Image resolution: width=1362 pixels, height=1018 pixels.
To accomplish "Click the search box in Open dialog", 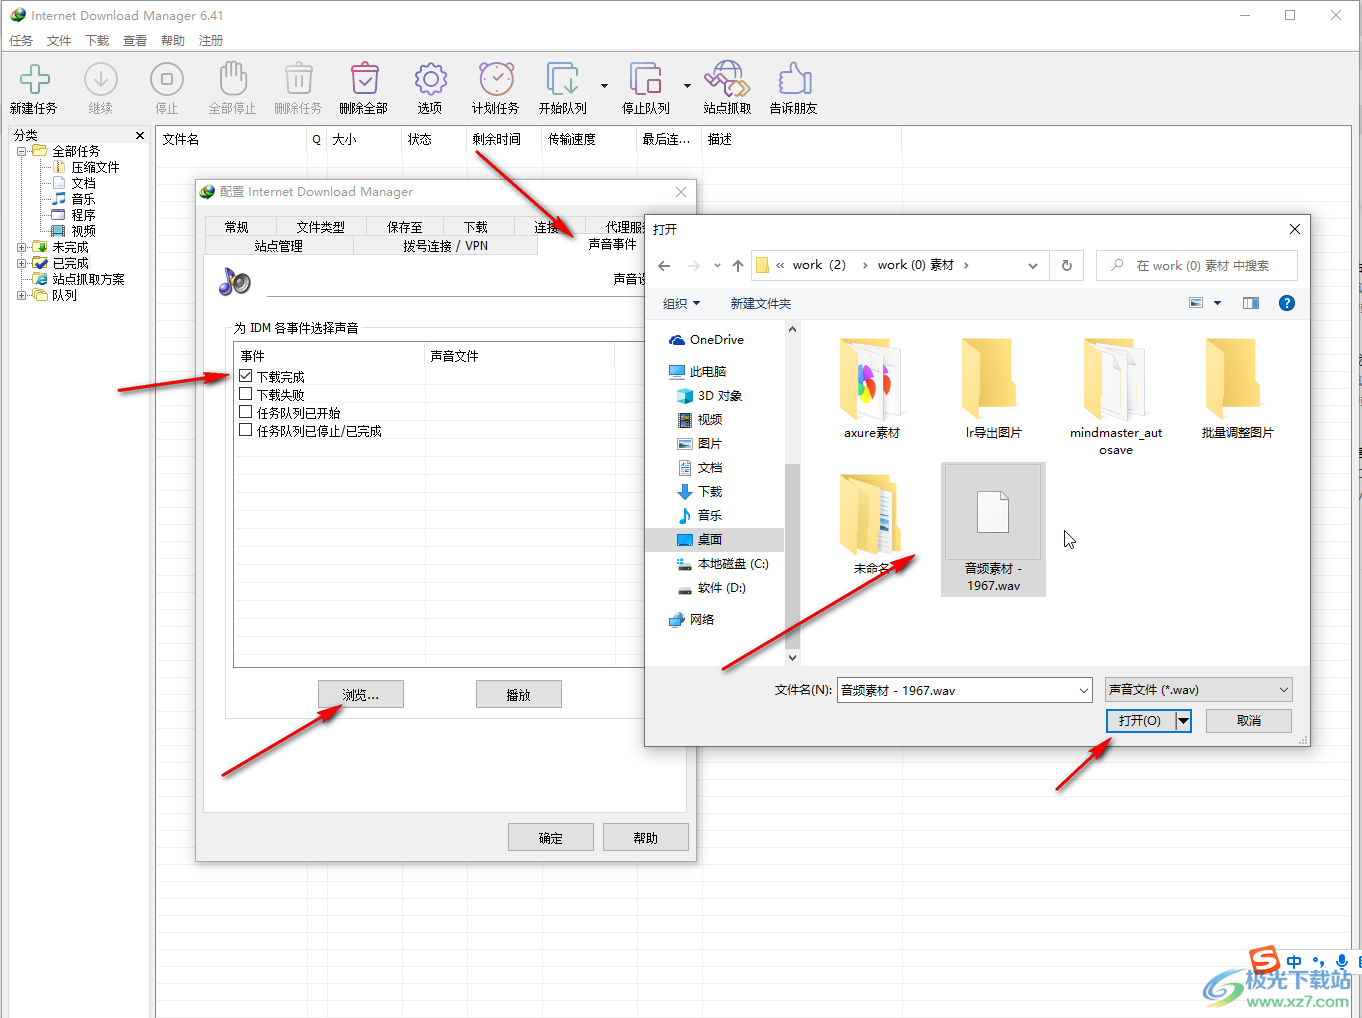I will [1197, 266].
